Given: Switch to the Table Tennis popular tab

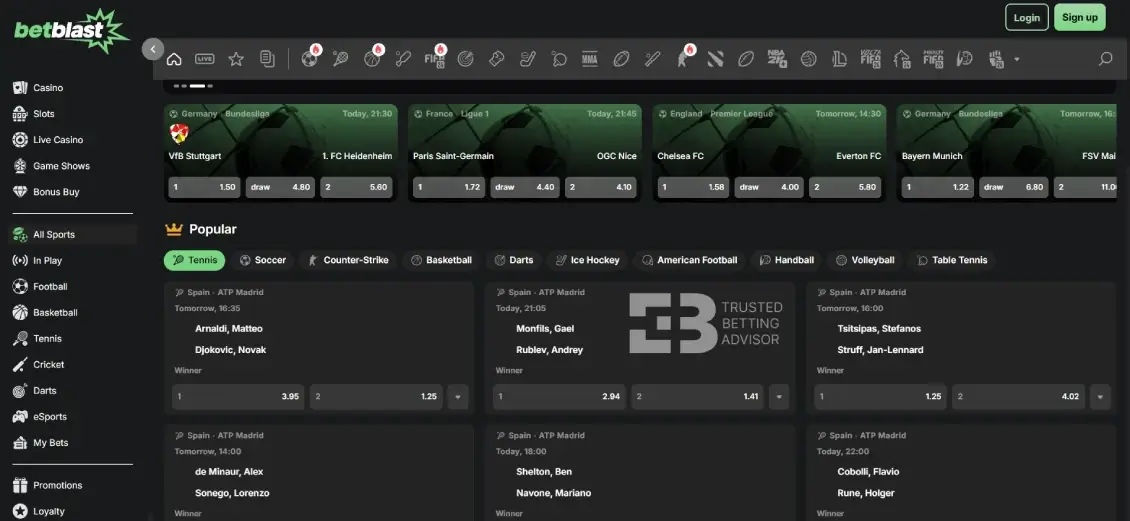Looking at the screenshot, I should [x=951, y=260].
